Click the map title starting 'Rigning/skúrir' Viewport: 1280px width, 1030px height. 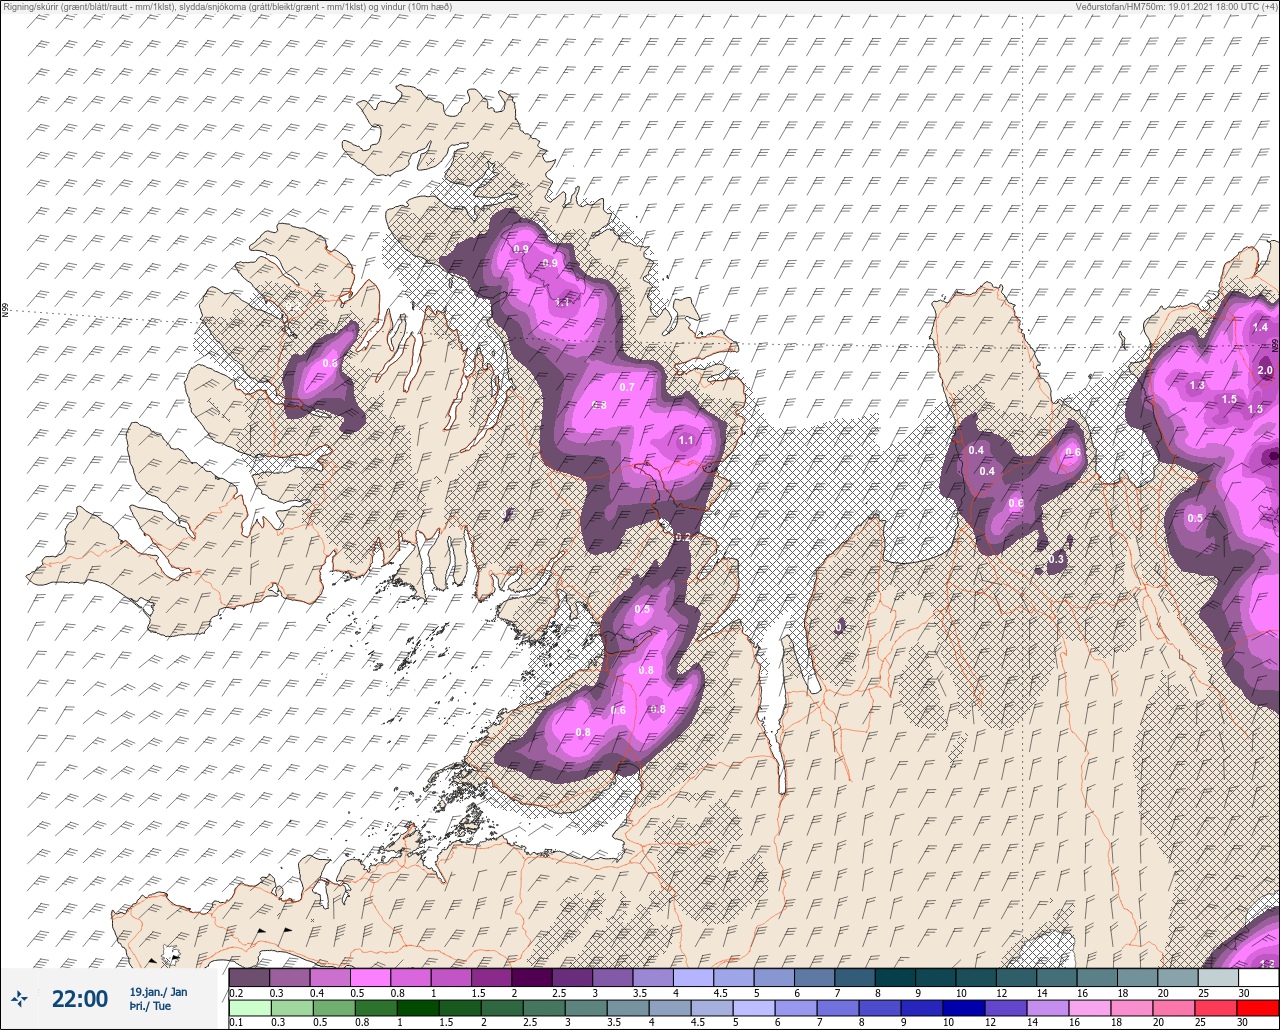(227, 7)
